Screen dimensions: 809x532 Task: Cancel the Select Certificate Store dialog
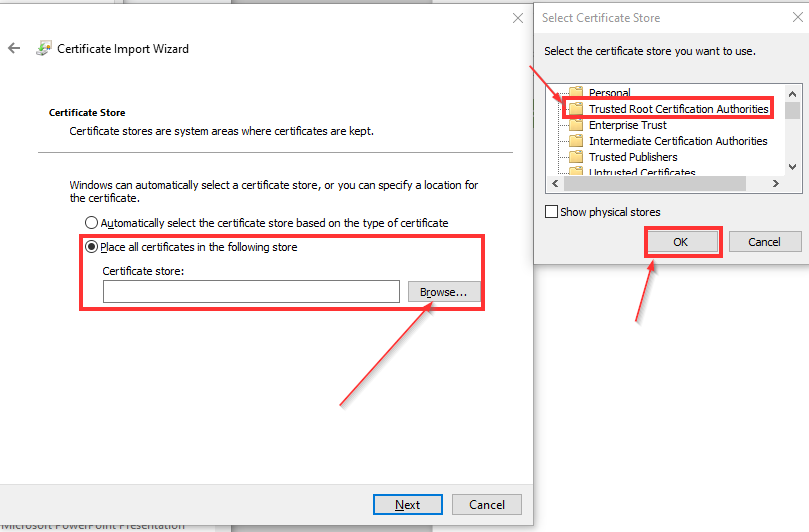[x=764, y=242]
